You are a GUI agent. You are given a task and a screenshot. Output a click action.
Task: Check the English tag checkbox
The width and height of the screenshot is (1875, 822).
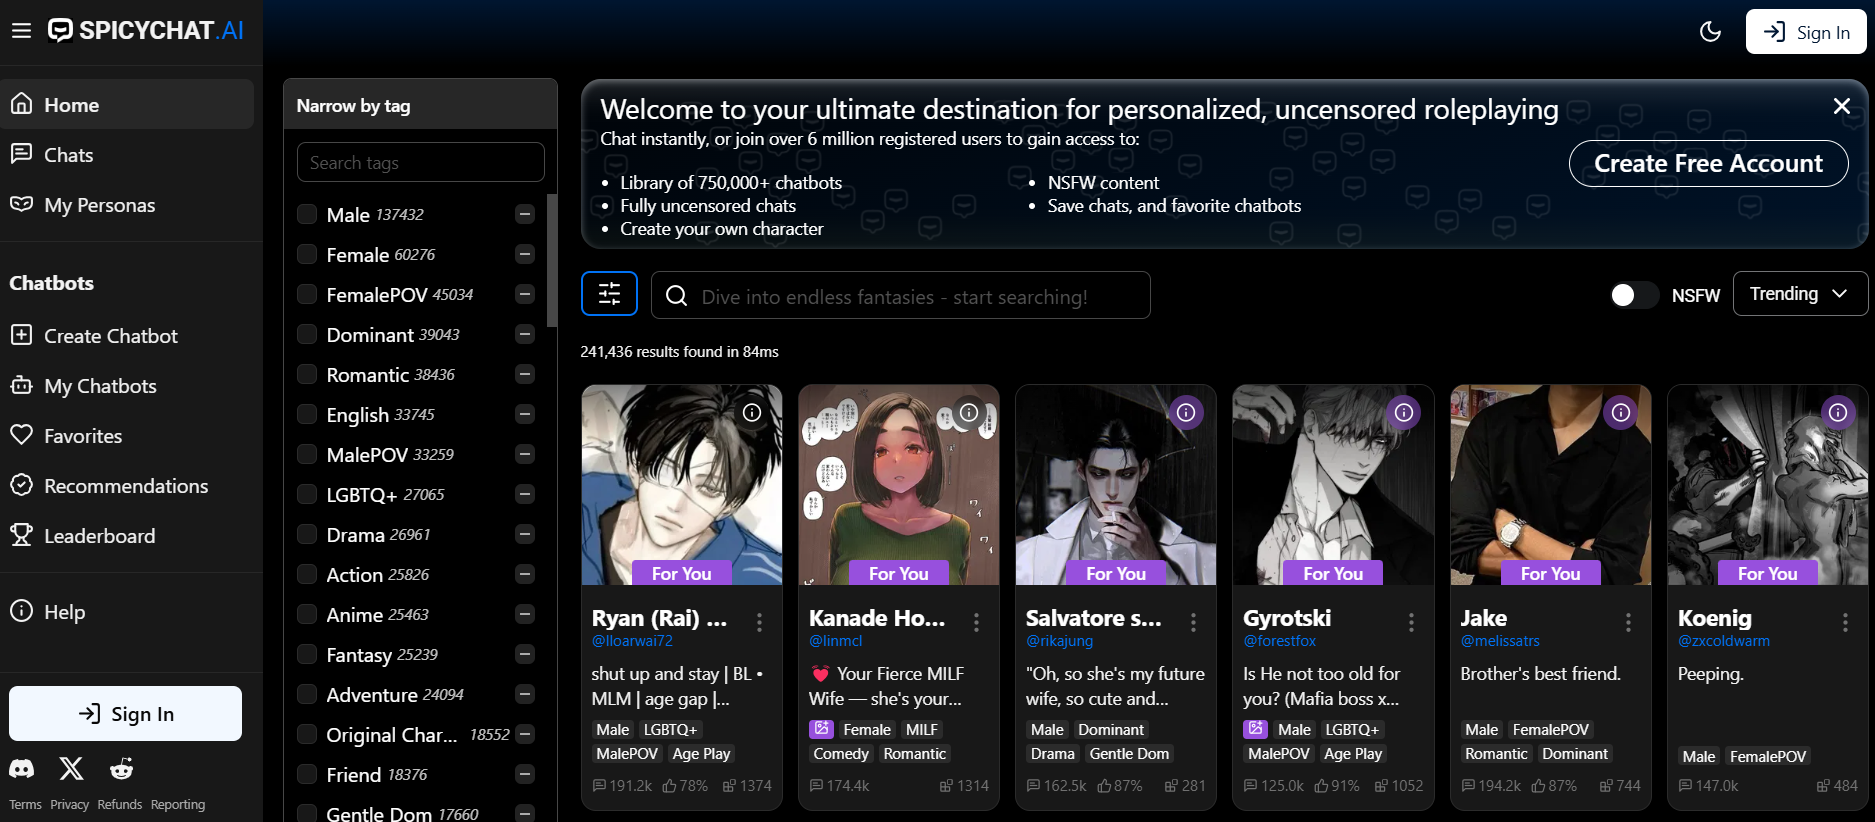pos(307,414)
